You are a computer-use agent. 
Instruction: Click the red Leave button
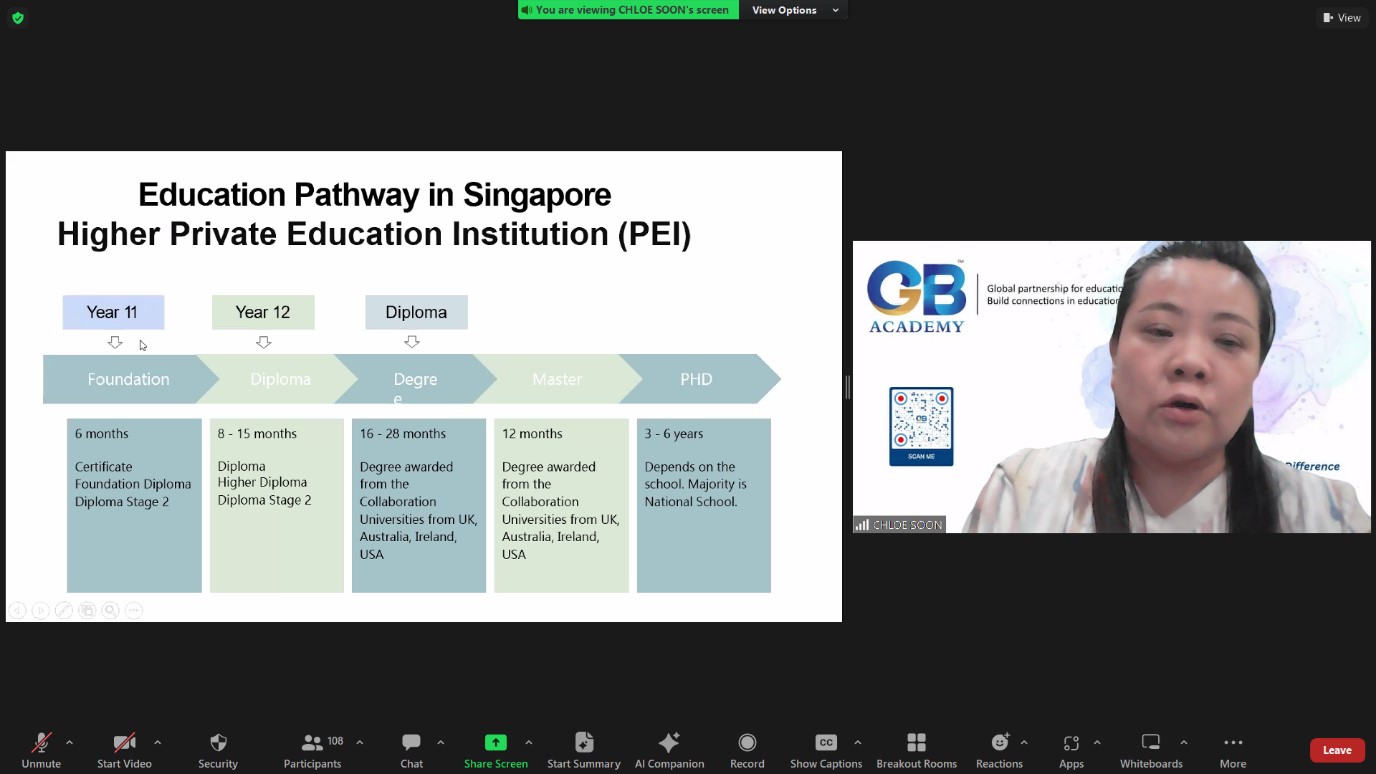tap(1337, 750)
